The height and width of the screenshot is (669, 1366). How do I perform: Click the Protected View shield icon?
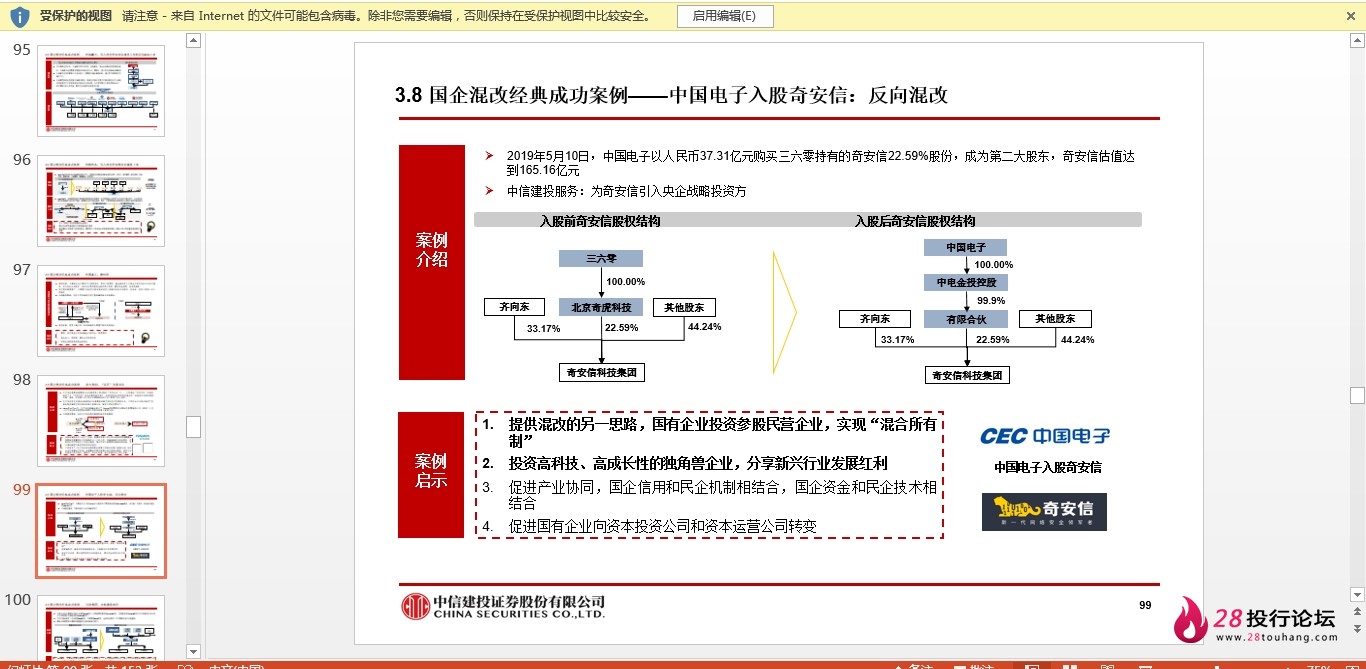19,16
